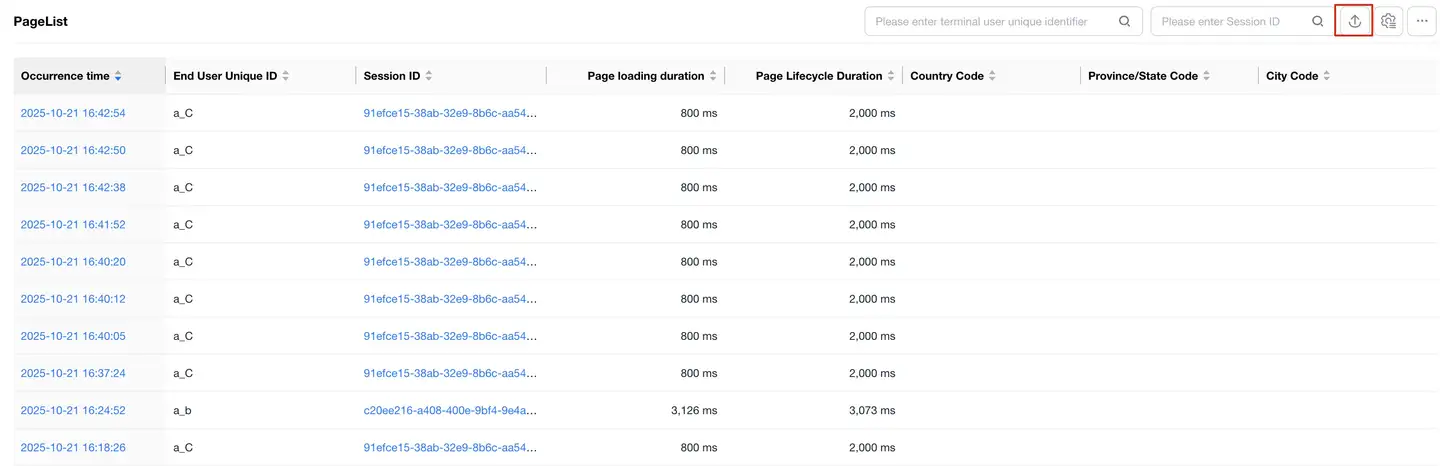
Task: Focus the Session ID search input
Action: coord(1230,21)
